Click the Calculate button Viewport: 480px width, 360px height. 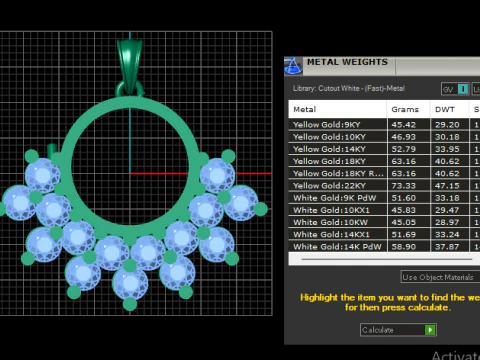[x=398, y=330]
